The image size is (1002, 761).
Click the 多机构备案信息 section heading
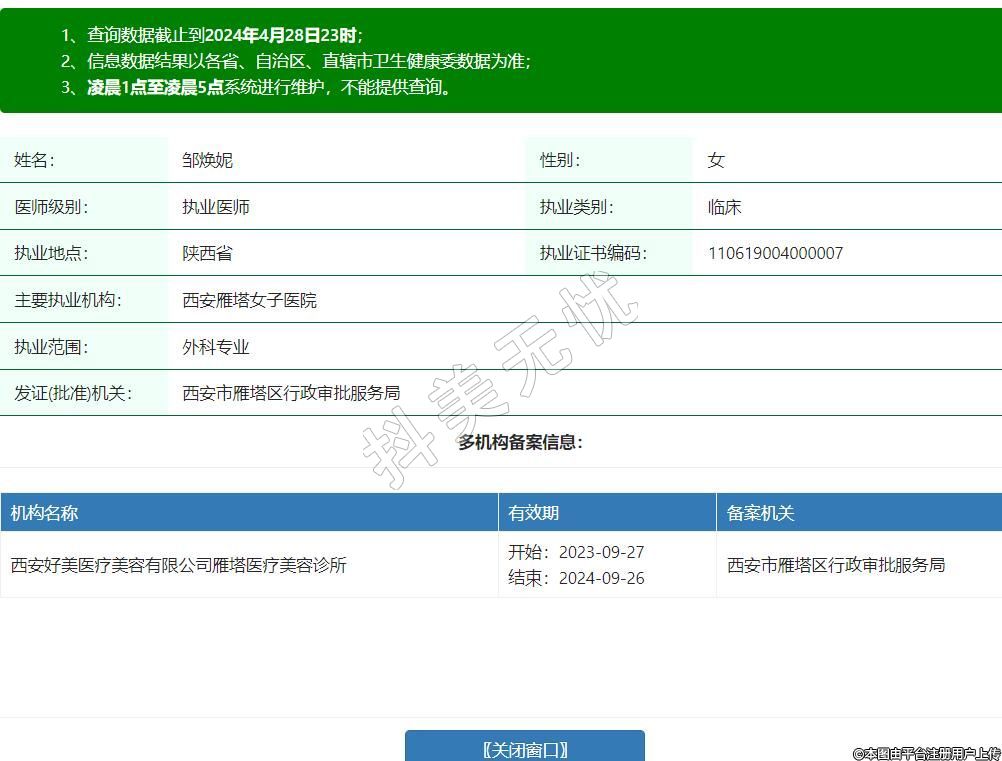pos(520,442)
